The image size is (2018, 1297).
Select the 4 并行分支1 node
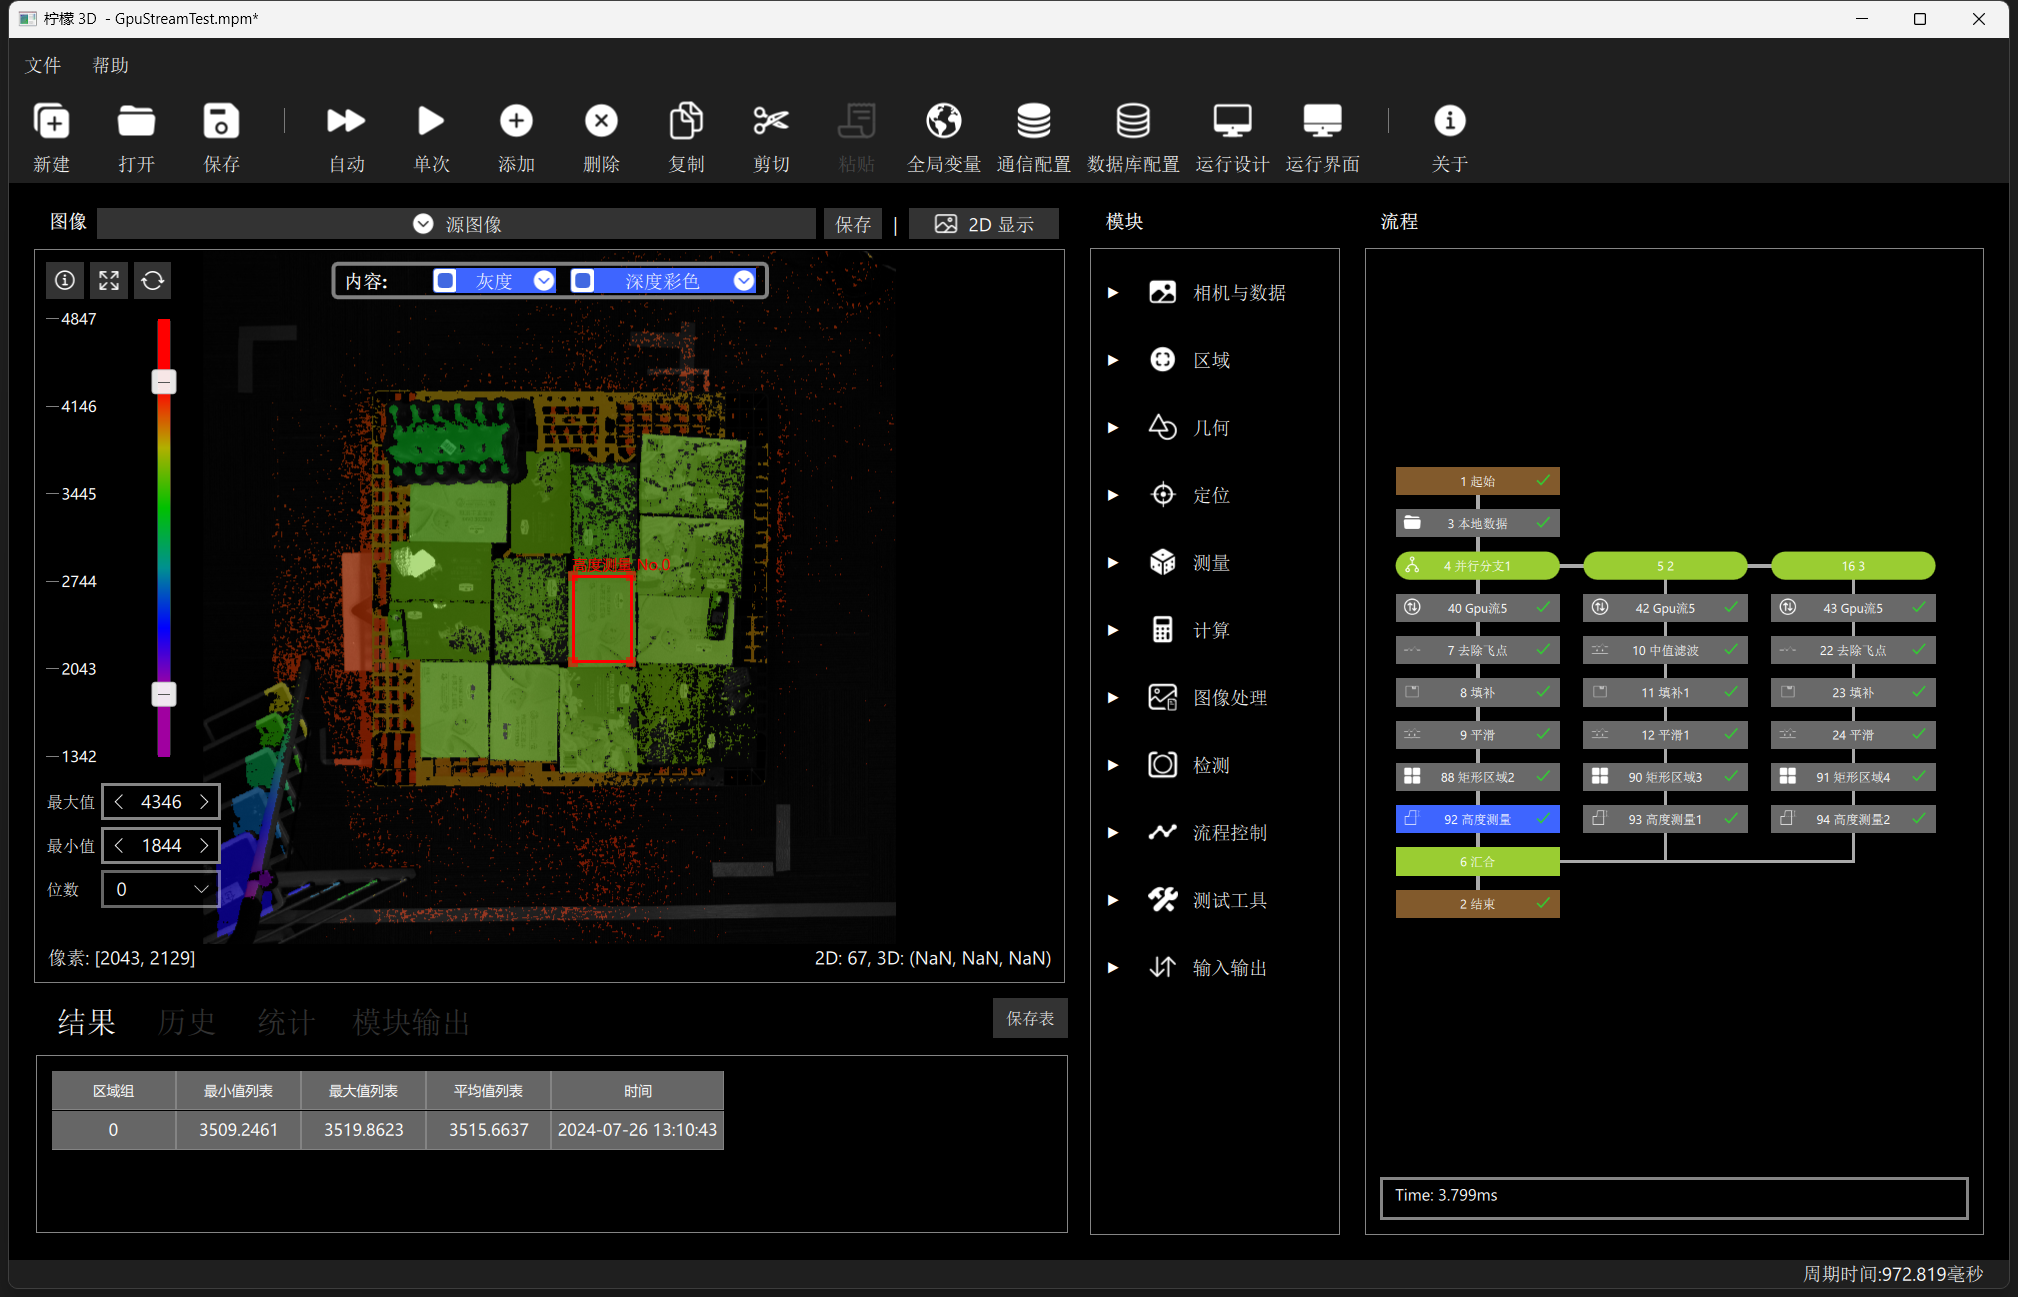[x=1477, y=566]
